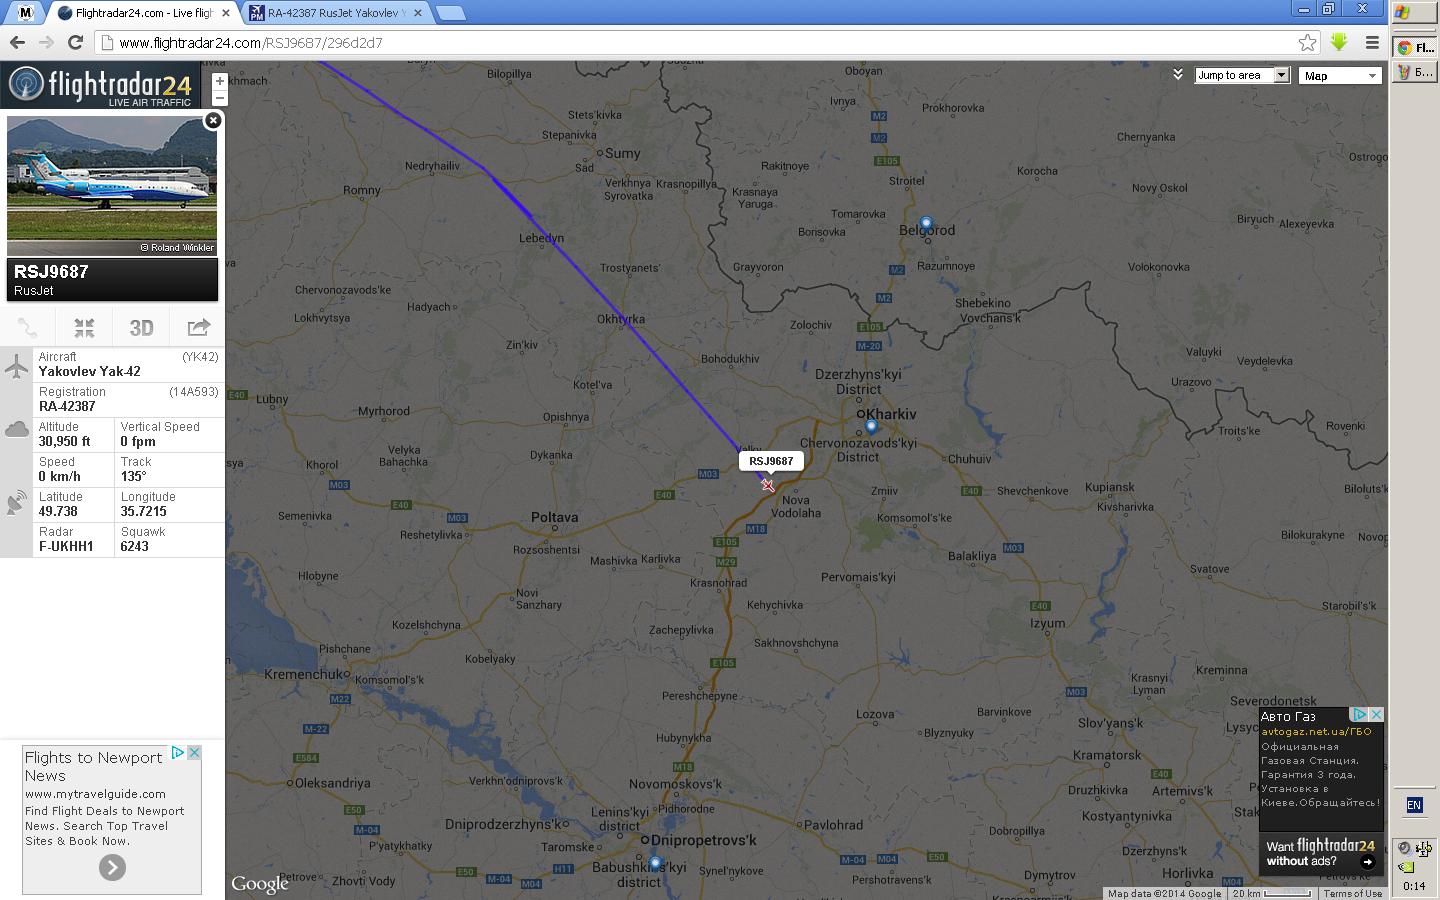Viewport: 1440px width, 900px height.
Task: Toggle the flight route trail icon
Action: (x=28, y=328)
